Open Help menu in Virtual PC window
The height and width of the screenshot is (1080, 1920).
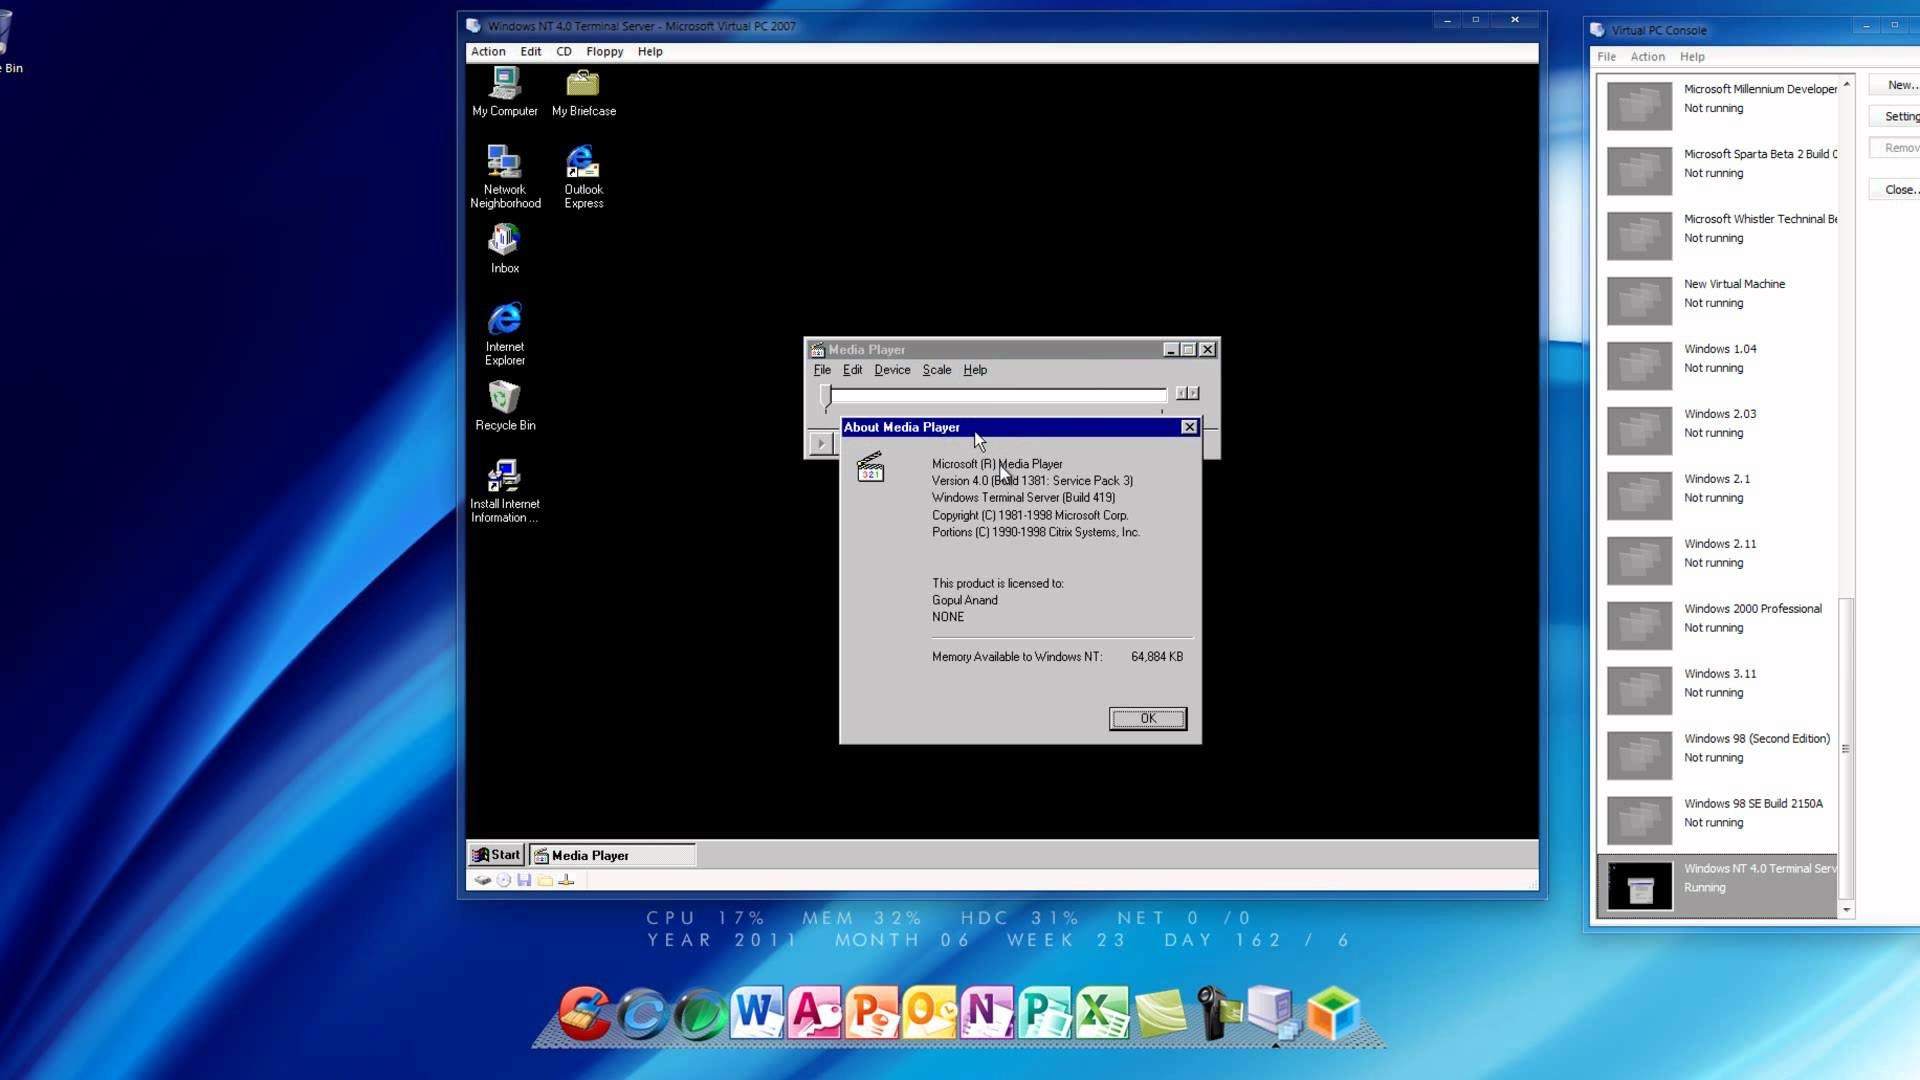coord(650,52)
